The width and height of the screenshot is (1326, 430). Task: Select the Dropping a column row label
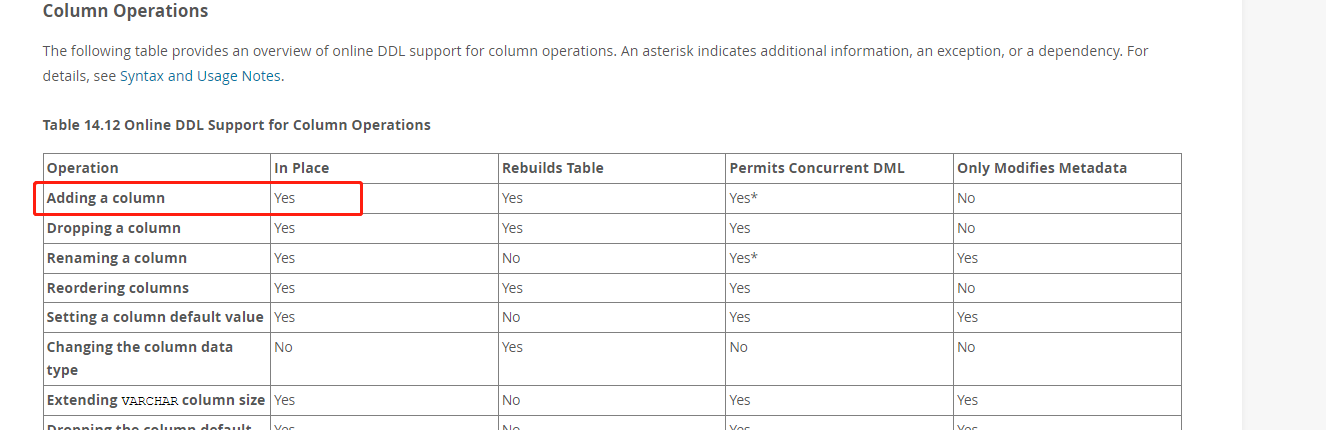[x=114, y=228]
